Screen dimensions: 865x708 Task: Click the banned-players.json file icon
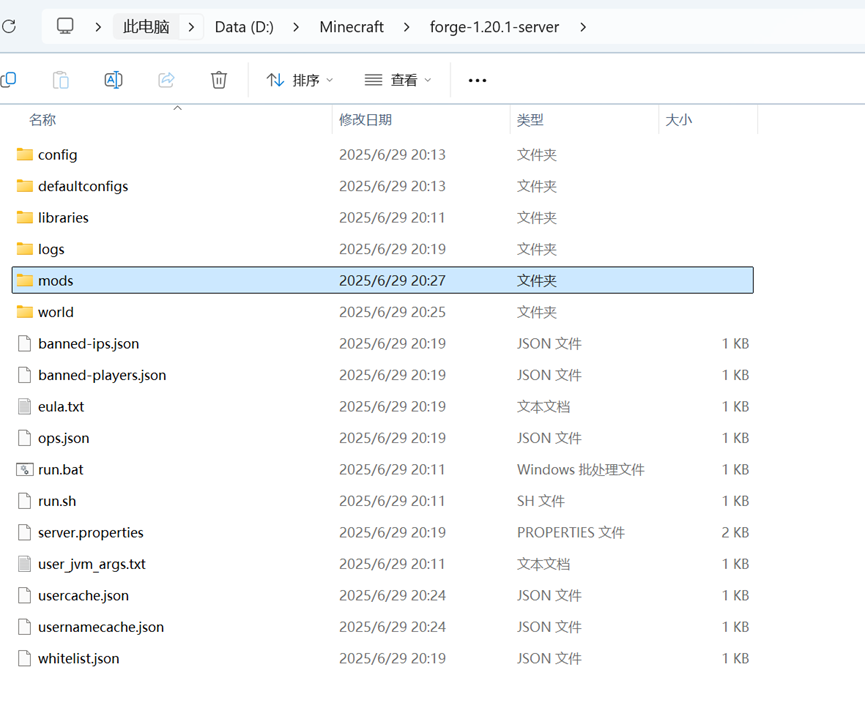pyautogui.click(x=25, y=375)
